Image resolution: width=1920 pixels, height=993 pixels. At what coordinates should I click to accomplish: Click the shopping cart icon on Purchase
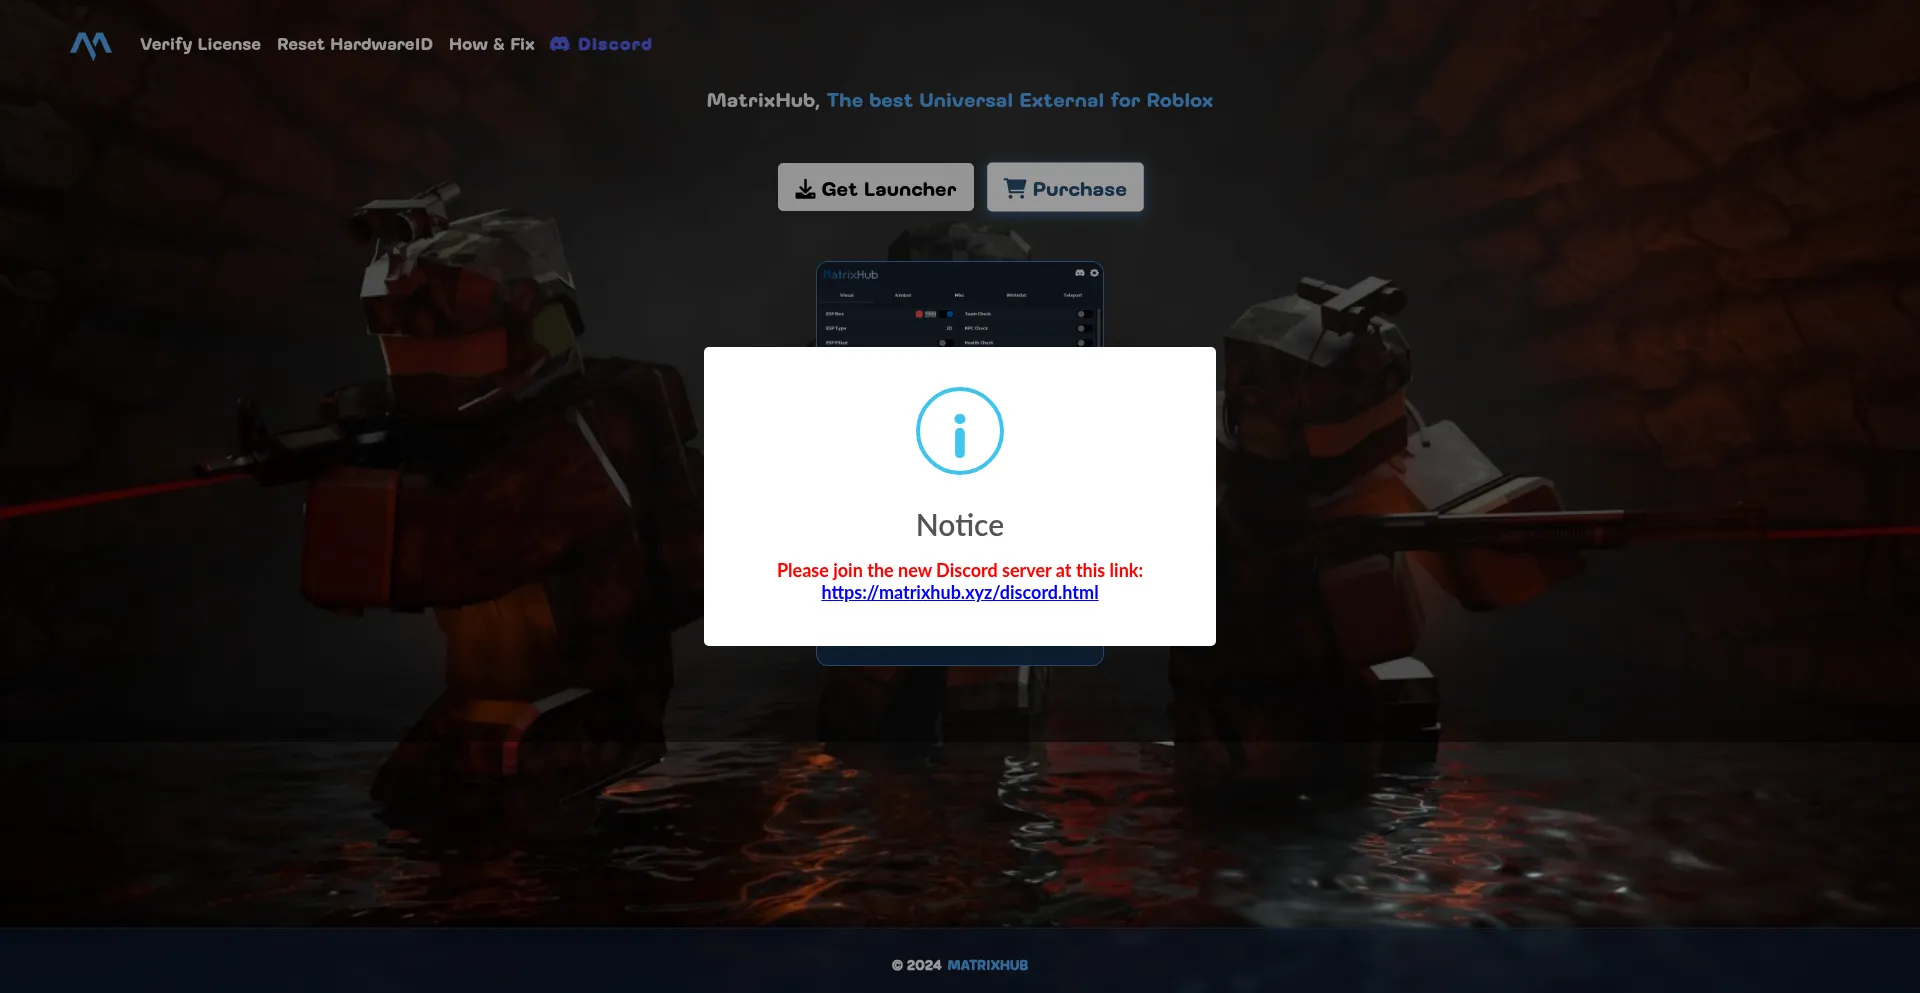(1015, 188)
